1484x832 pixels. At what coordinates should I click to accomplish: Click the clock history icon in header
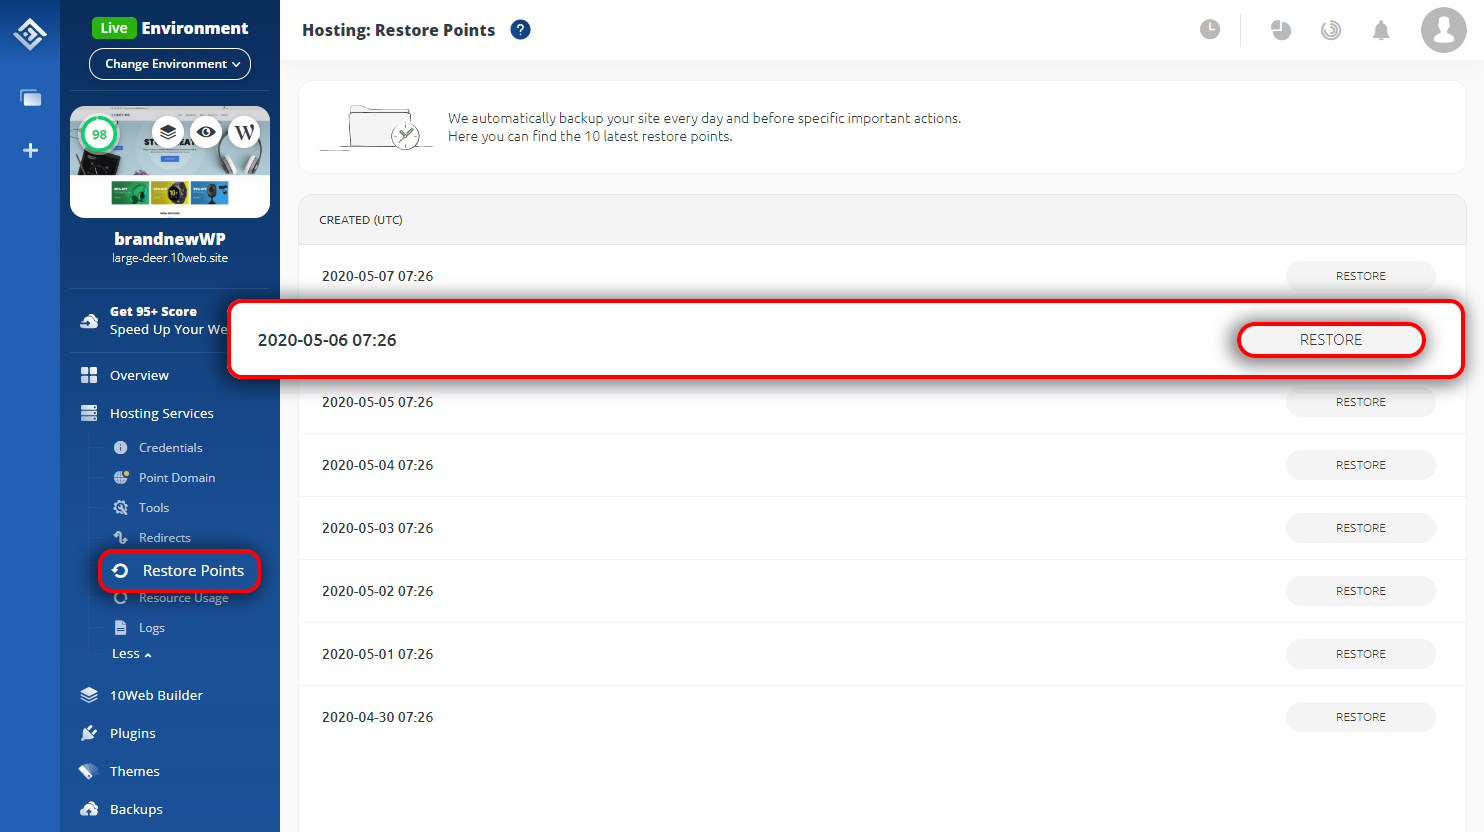pyautogui.click(x=1210, y=30)
